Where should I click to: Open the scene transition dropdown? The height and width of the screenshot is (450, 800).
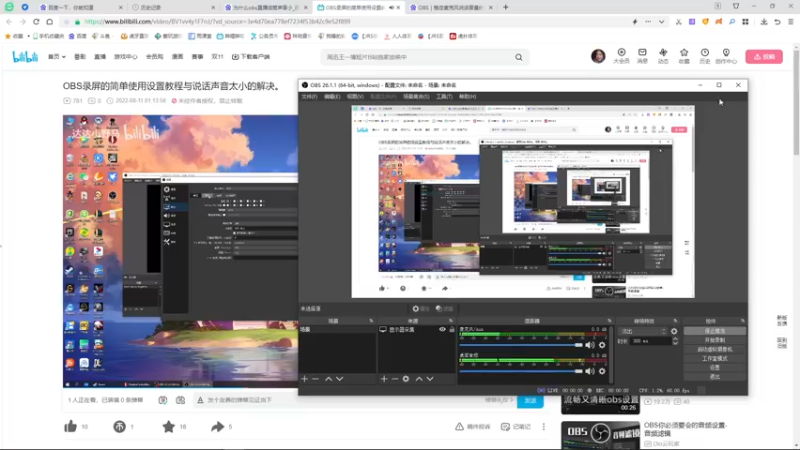pos(642,331)
